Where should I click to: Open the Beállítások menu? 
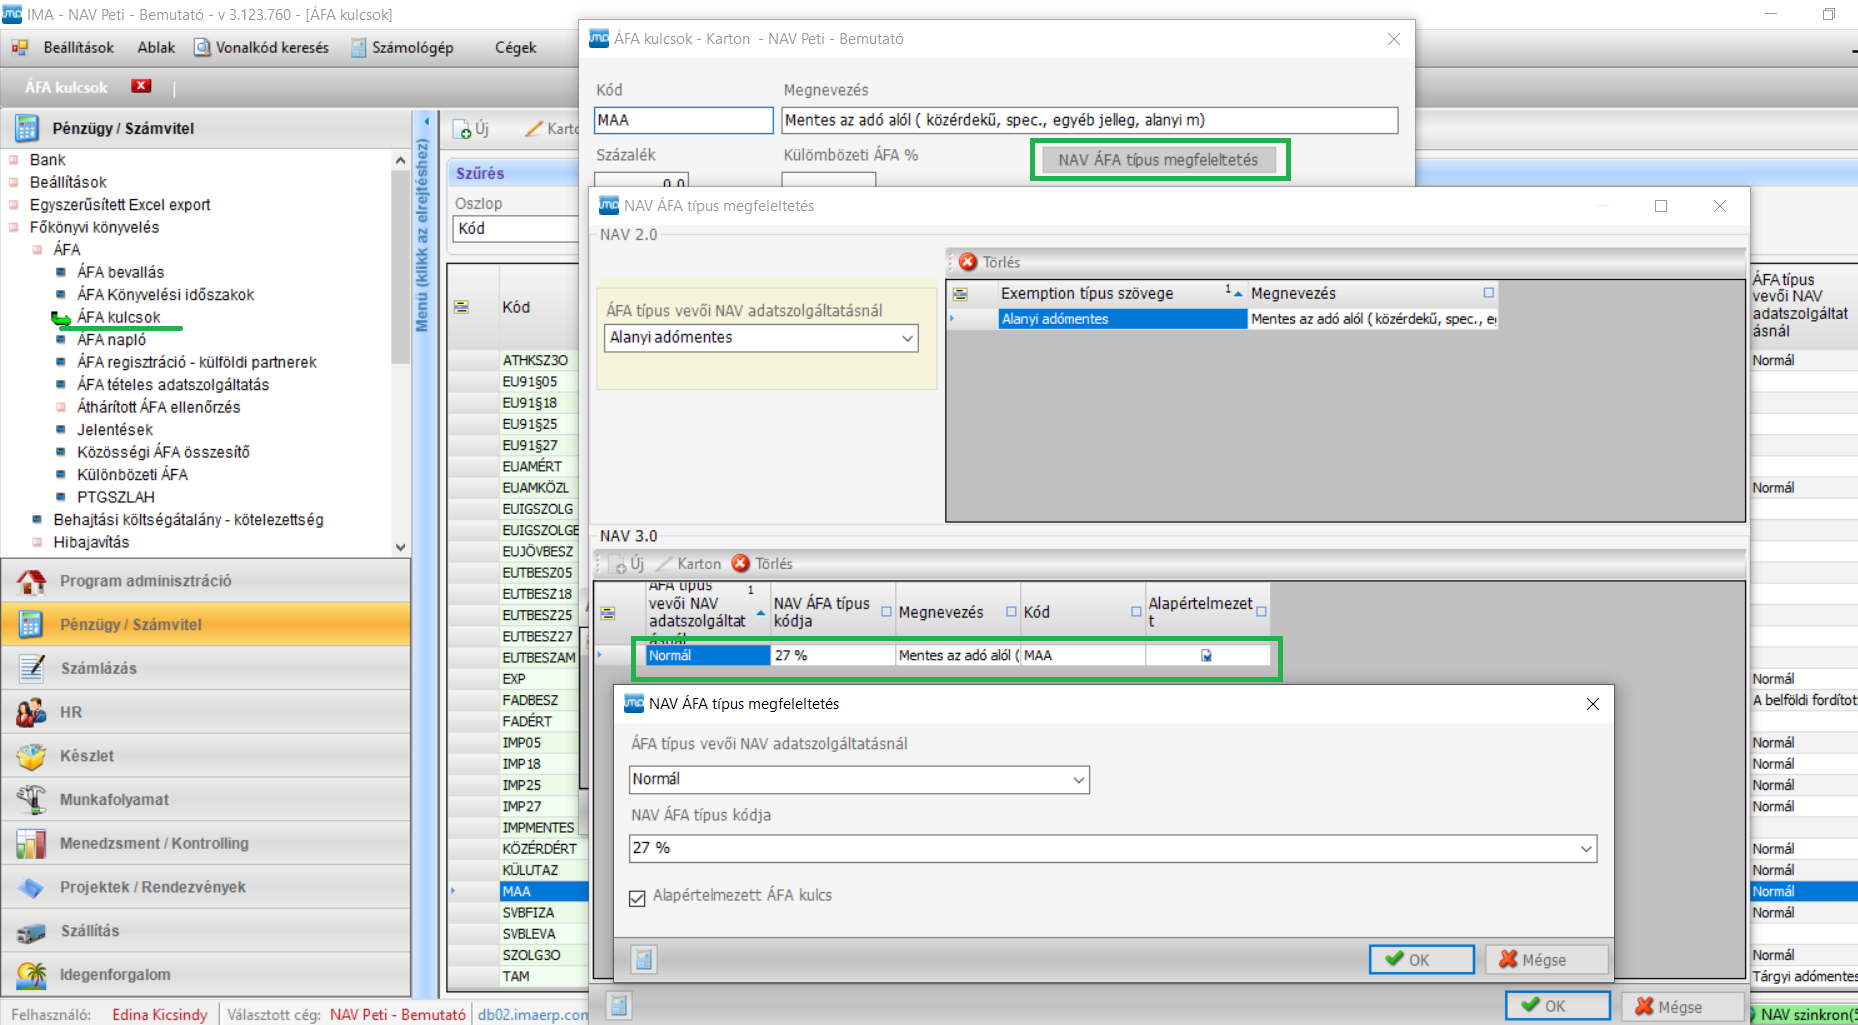78,48
